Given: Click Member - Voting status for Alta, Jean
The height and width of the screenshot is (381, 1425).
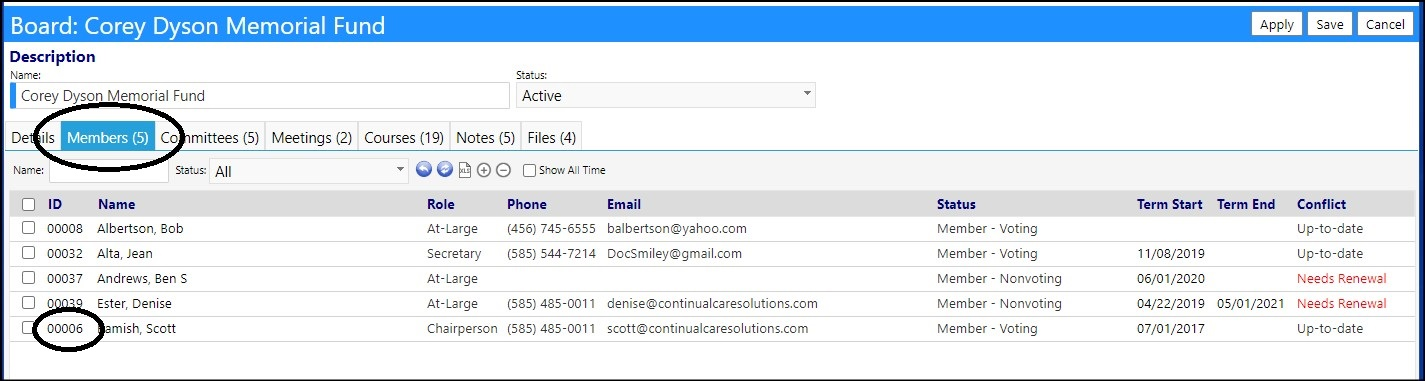Looking at the screenshot, I should tap(987, 253).
